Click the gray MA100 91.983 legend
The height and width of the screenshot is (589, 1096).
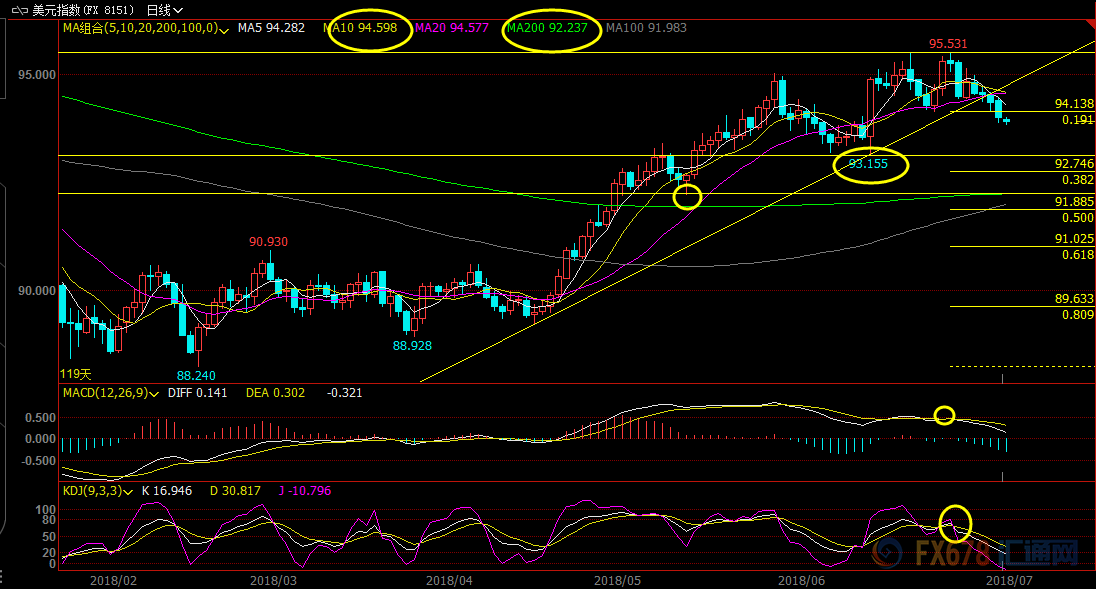coord(646,28)
